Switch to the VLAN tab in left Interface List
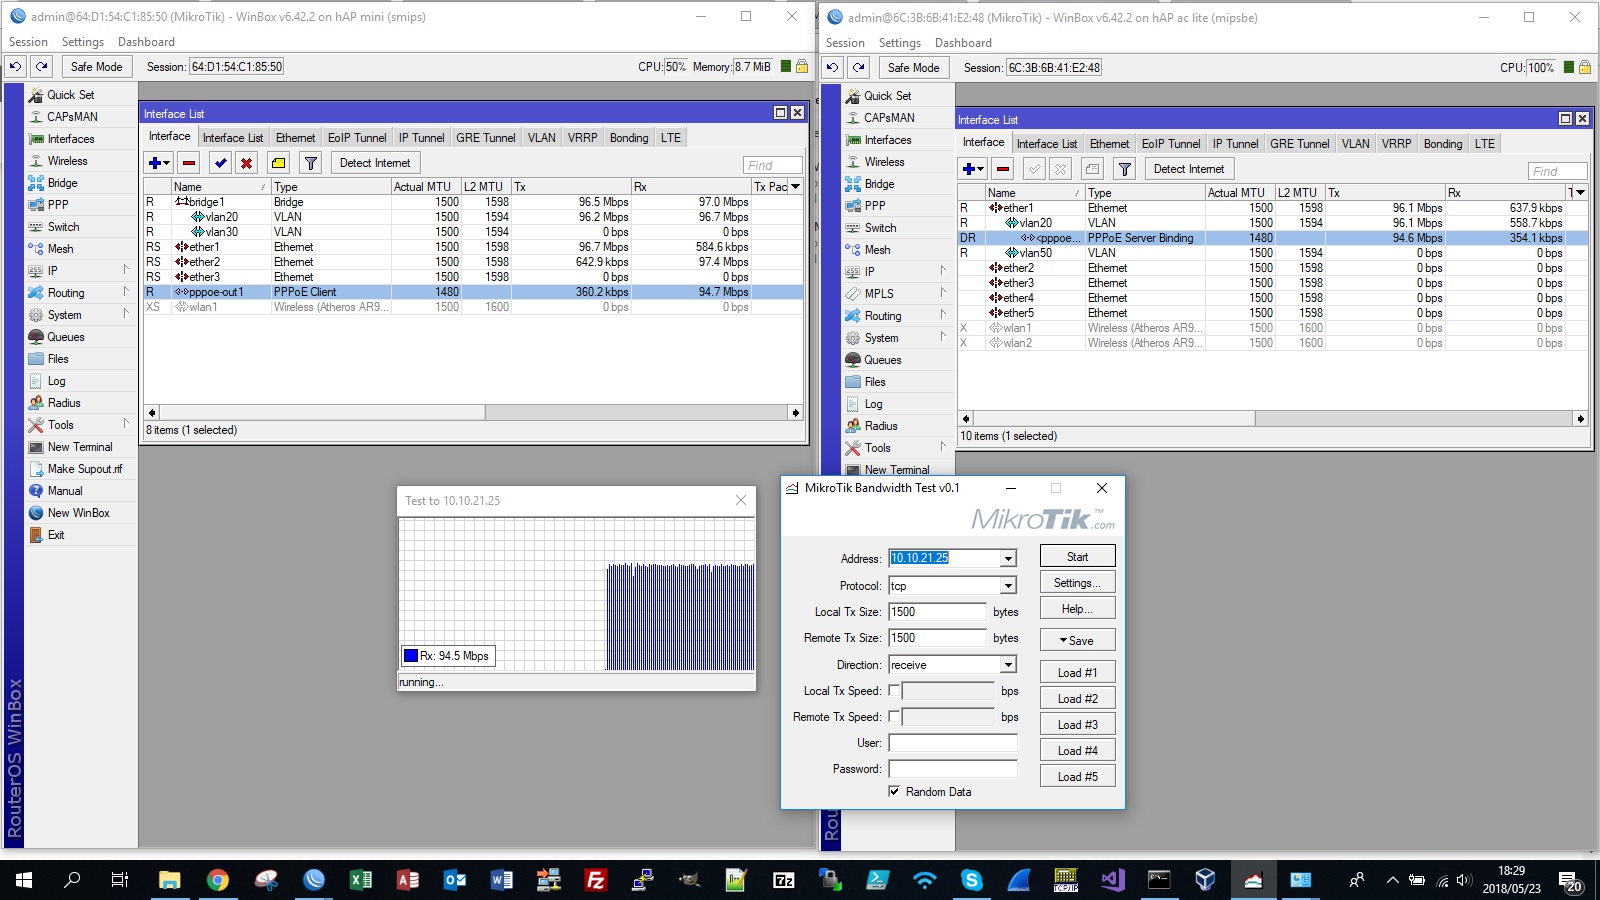Screen dimensions: 1600x900 pyautogui.click(x=541, y=138)
